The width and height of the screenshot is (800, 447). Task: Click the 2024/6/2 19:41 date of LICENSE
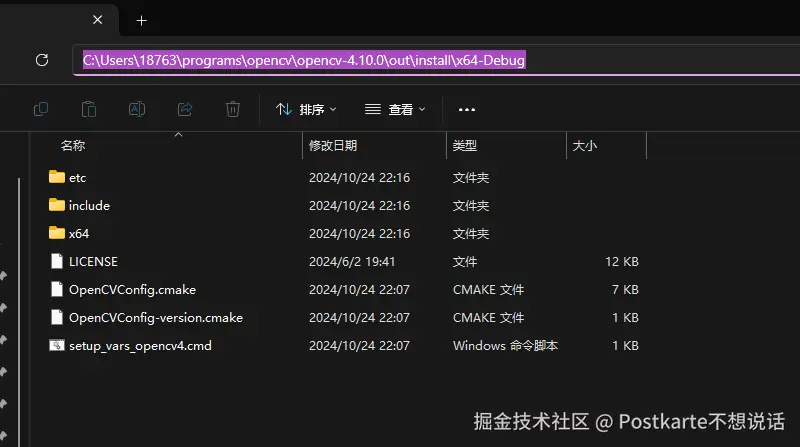tap(352, 262)
